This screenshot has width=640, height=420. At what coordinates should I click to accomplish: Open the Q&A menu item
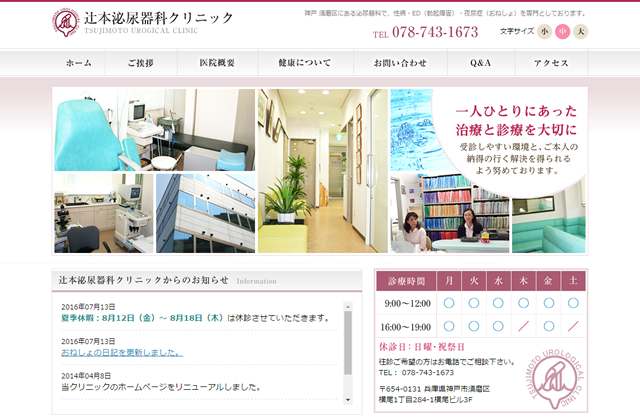pos(481,63)
